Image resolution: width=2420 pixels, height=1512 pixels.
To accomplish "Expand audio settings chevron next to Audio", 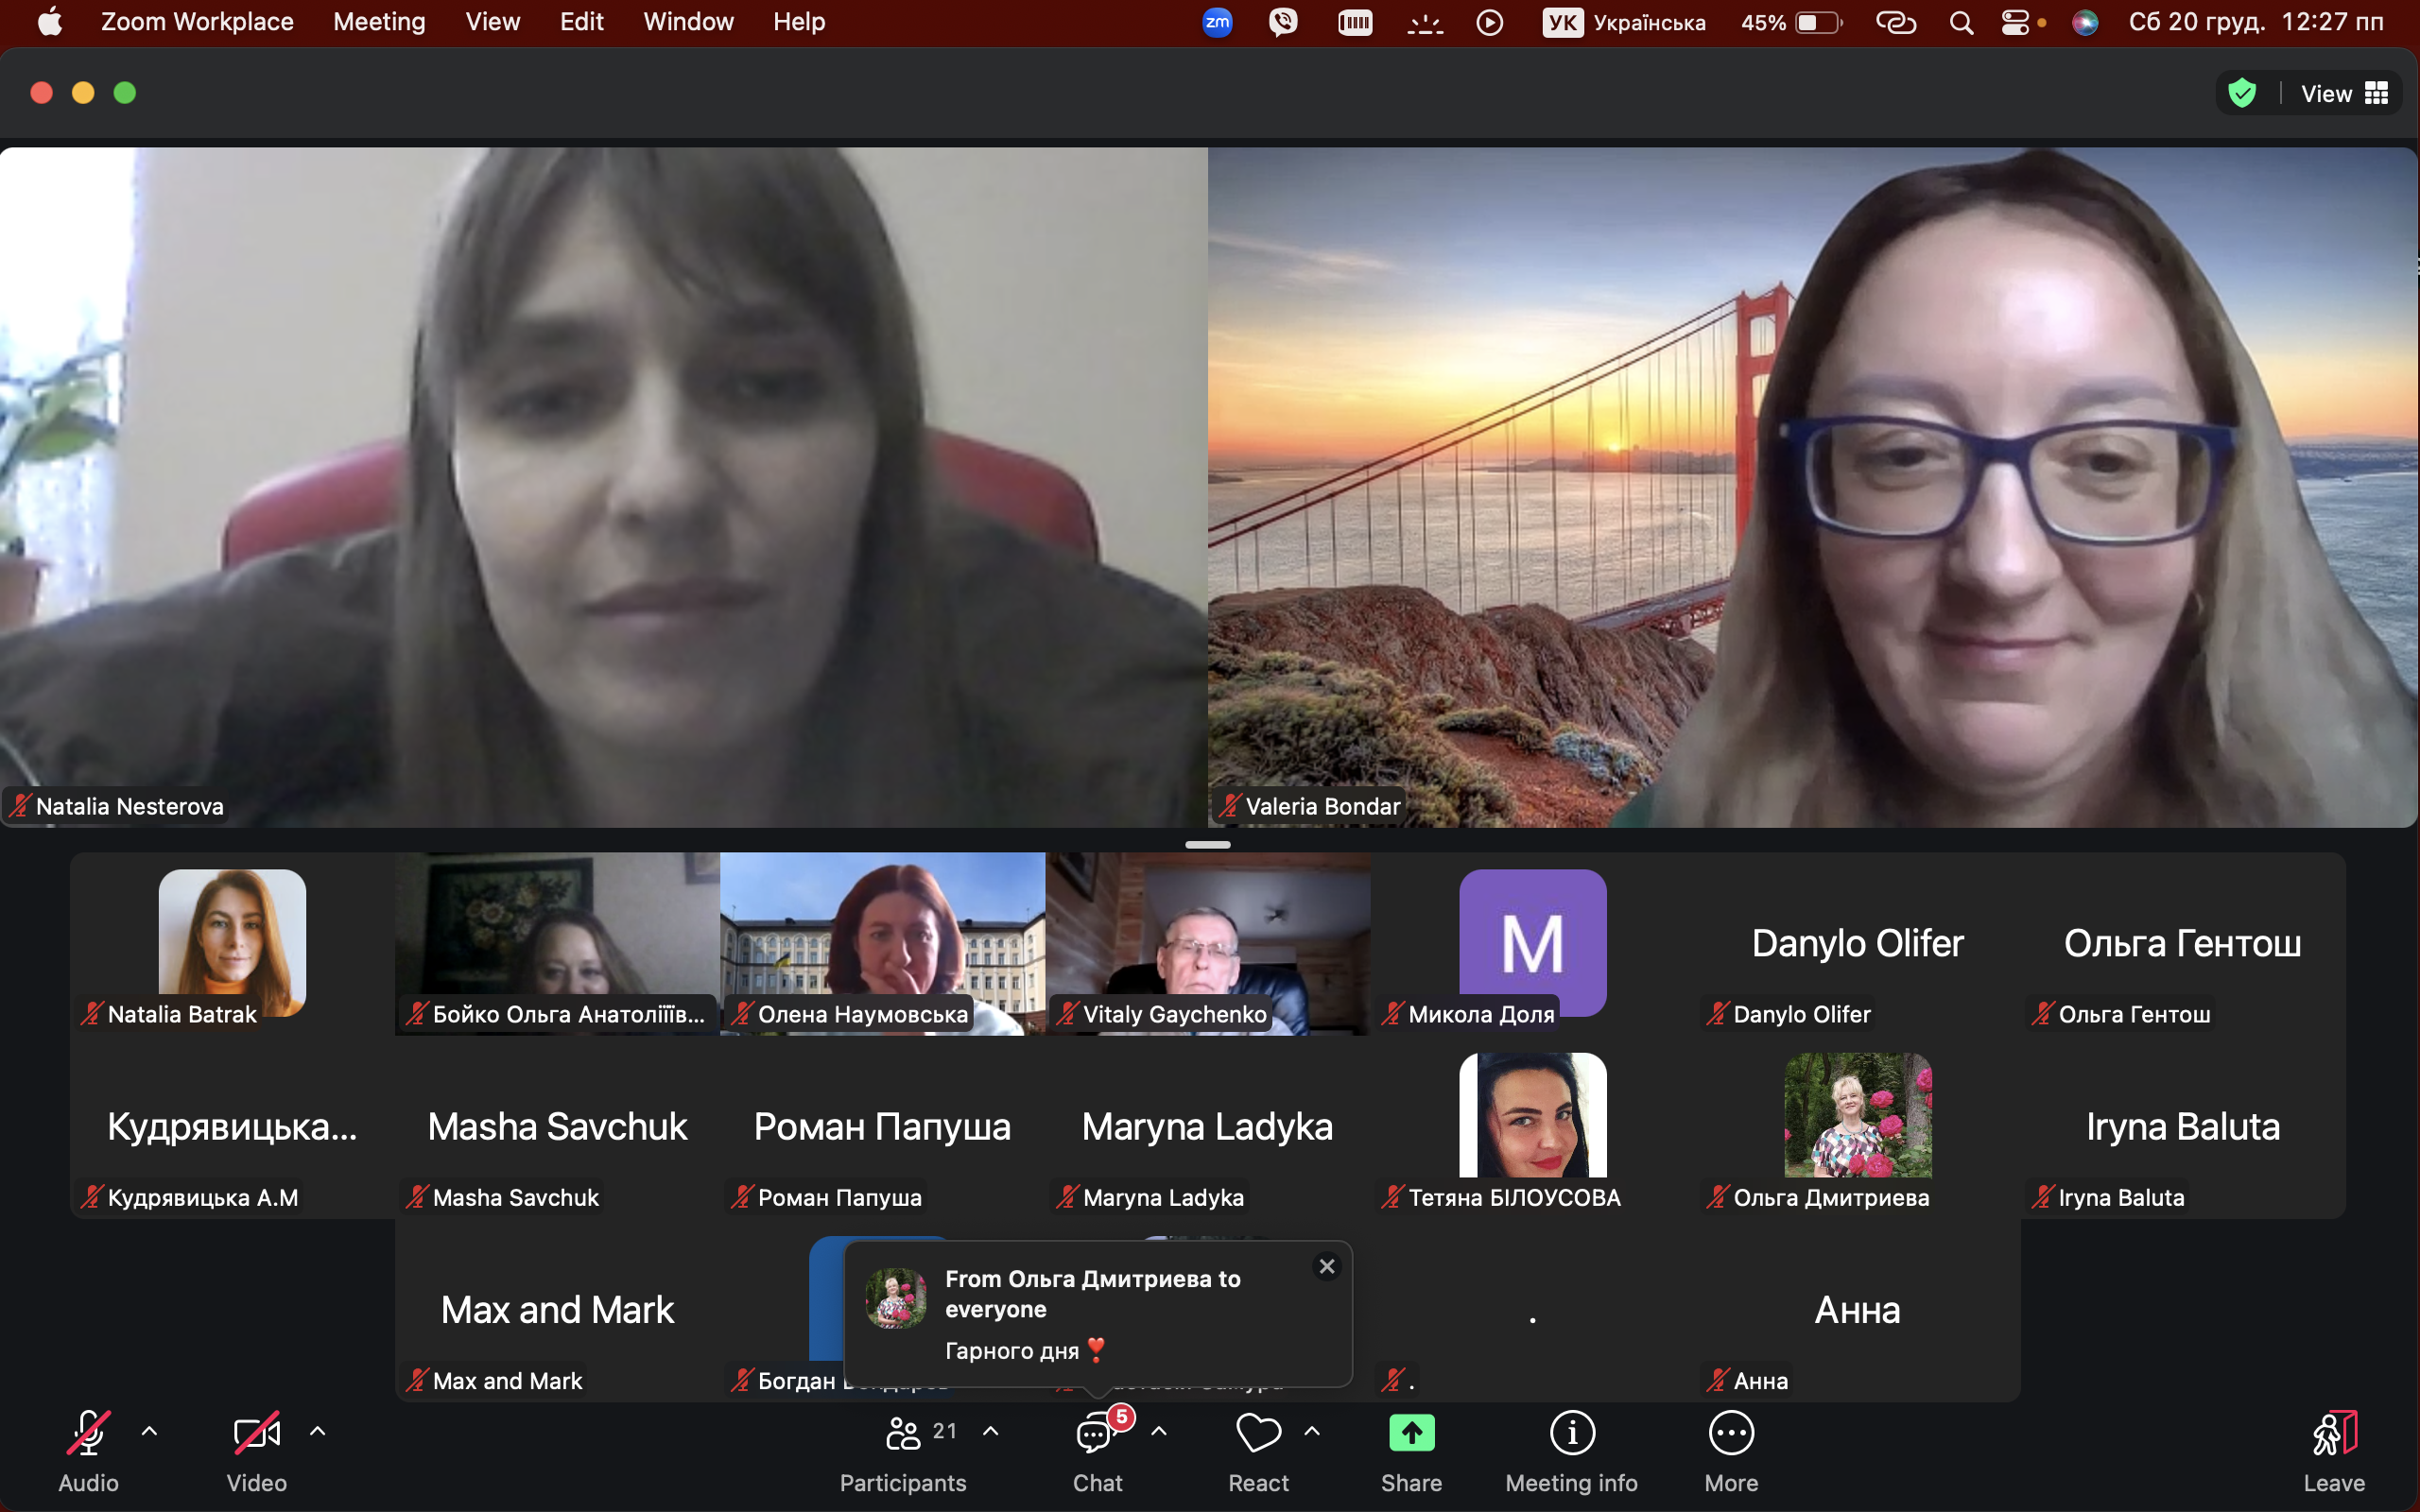I will coord(149,1431).
